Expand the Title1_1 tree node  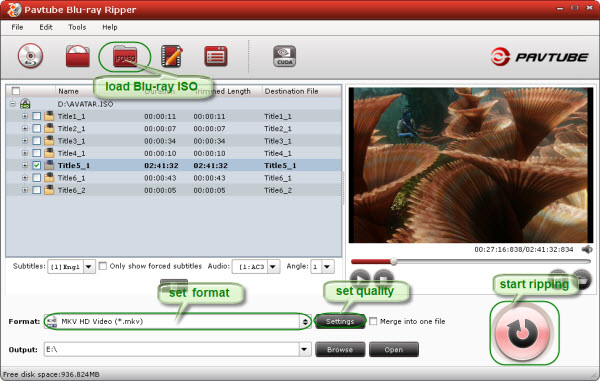25,116
